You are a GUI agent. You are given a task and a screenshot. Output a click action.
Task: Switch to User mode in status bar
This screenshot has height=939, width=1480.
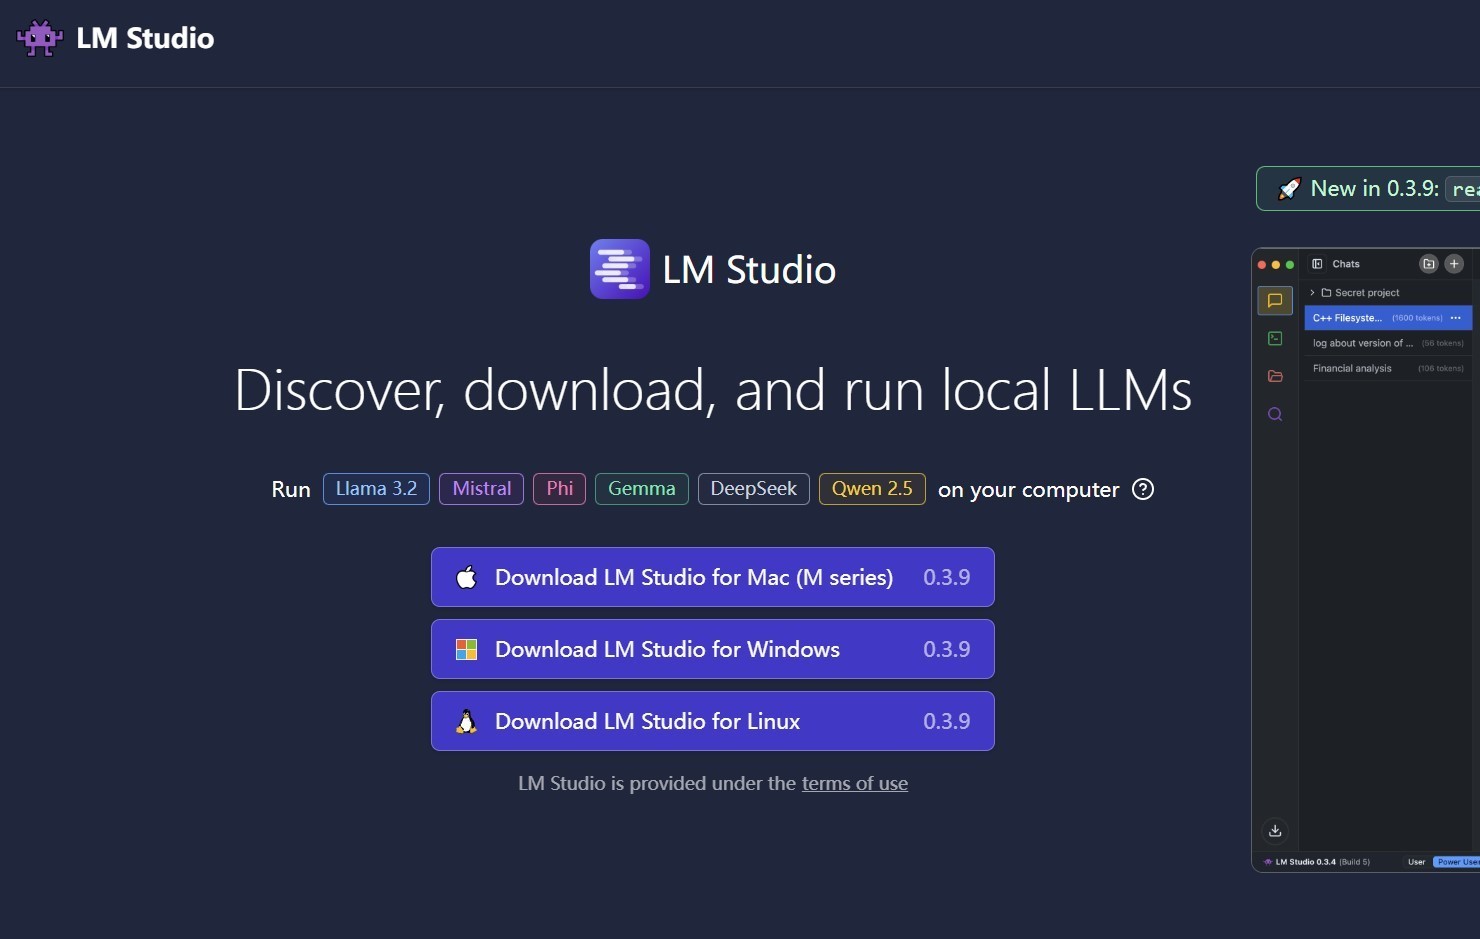[x=1416, y=861]
